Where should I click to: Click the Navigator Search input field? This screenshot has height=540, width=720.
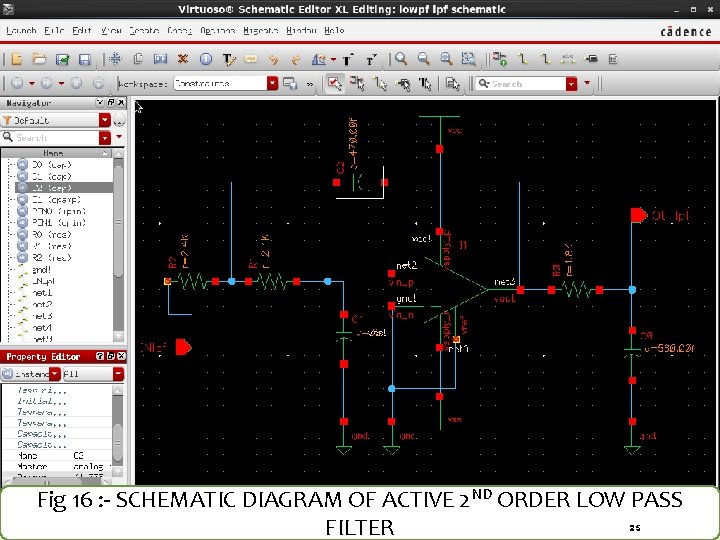tap(50, 137)
